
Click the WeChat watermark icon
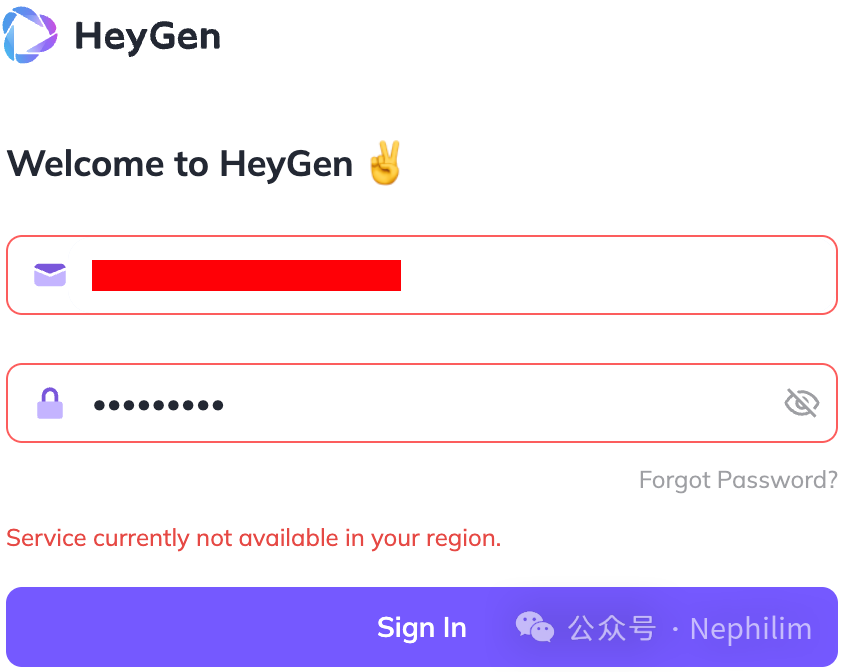coord(534,628)
